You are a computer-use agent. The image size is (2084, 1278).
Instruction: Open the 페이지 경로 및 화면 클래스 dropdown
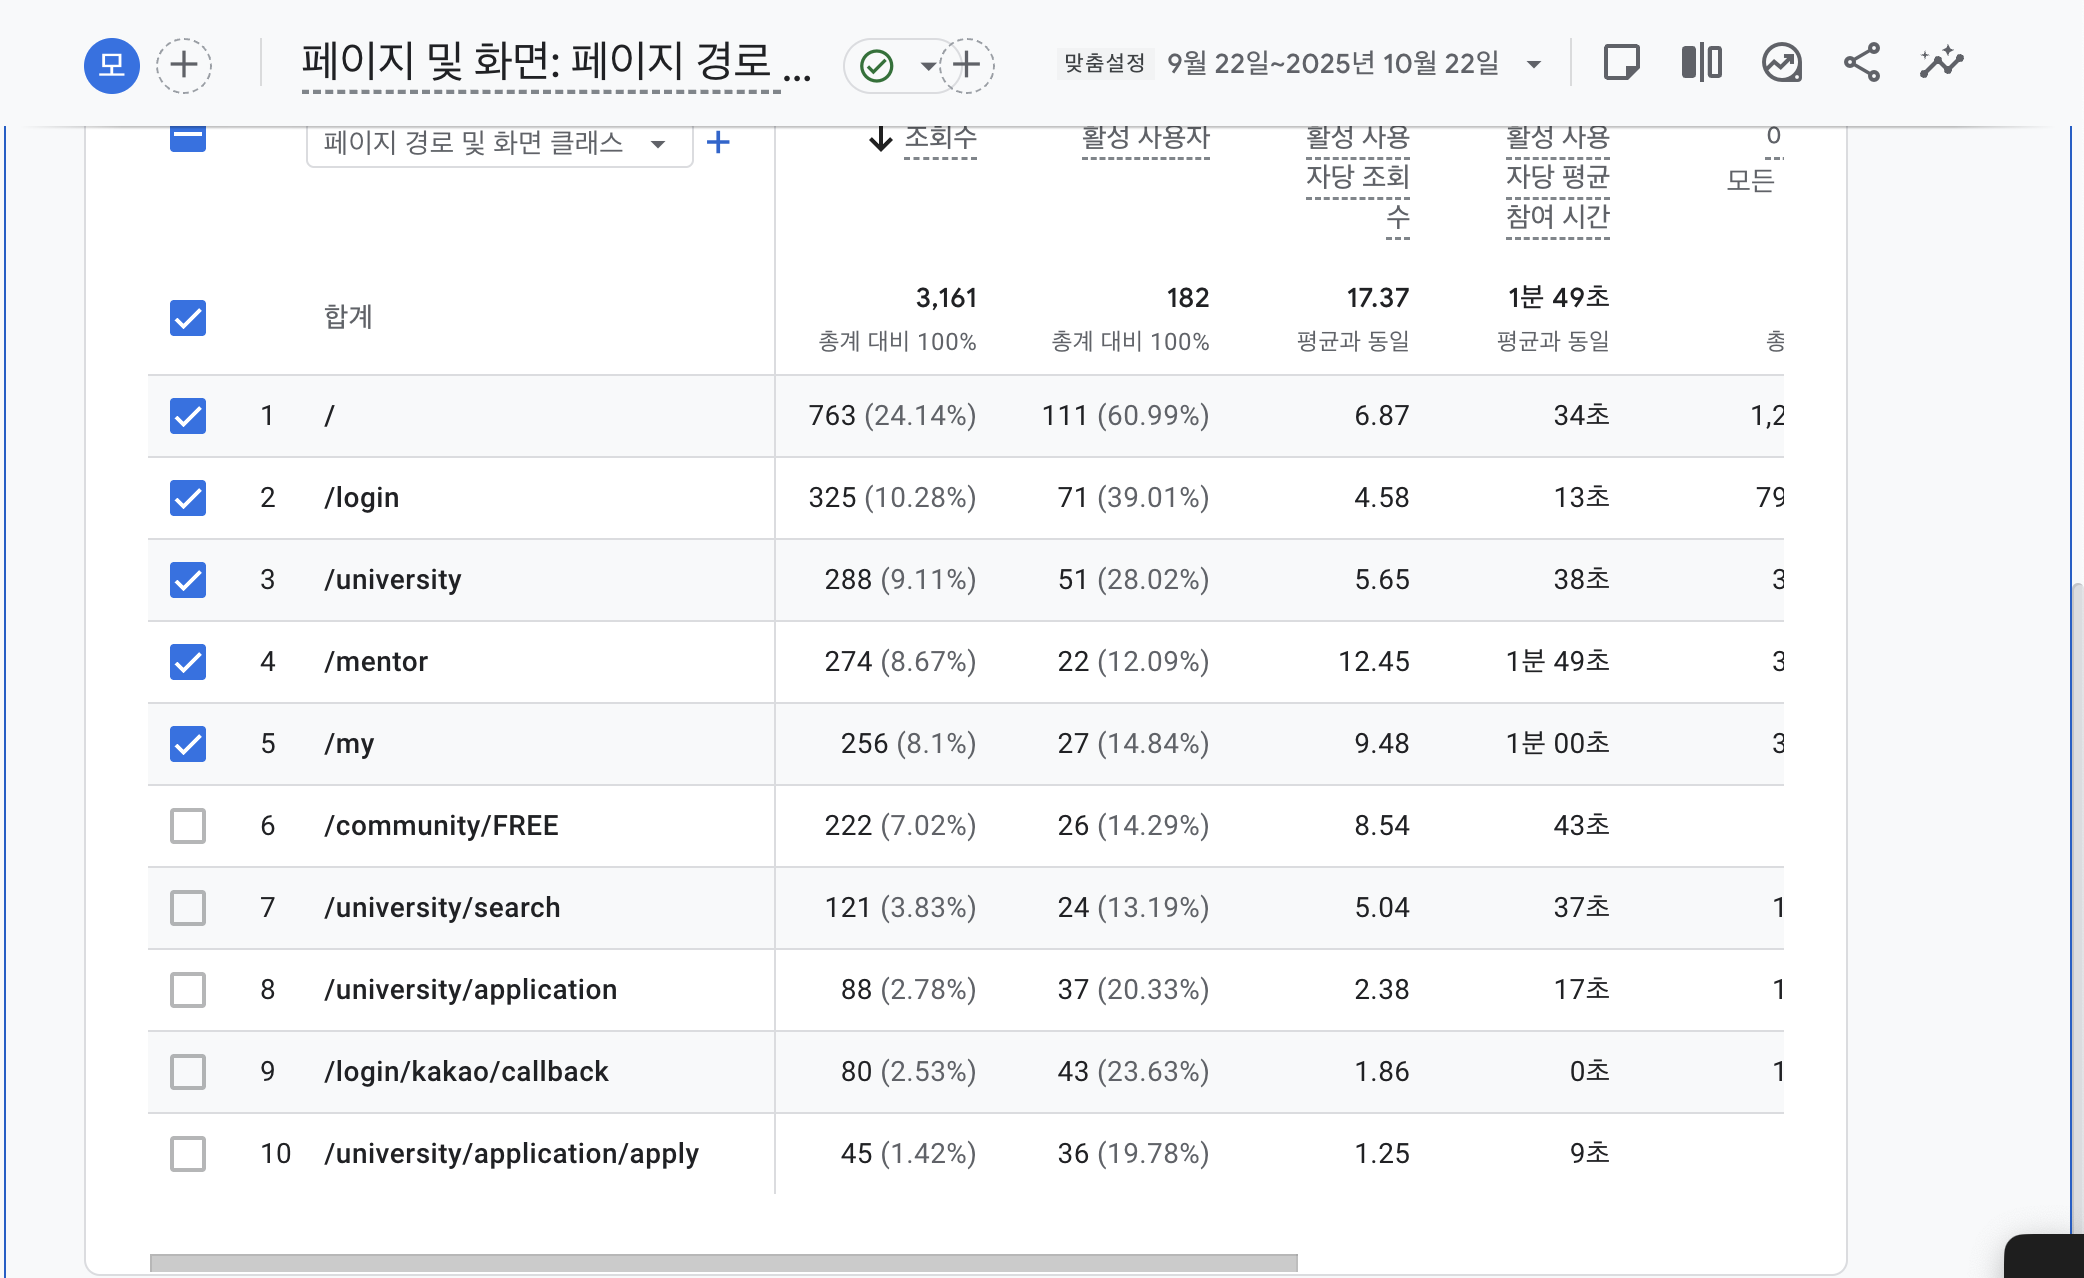[498, 143]
